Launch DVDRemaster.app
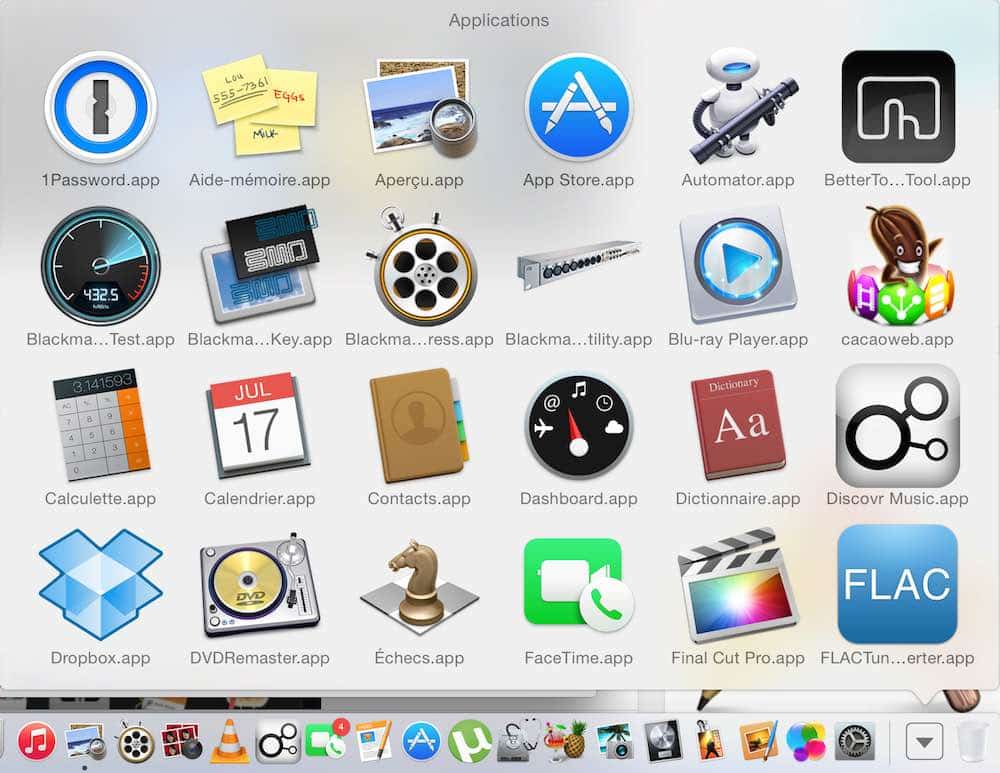Image resolution: width=1000 pixels, height=773 pixels. click(x=260, y=585)
